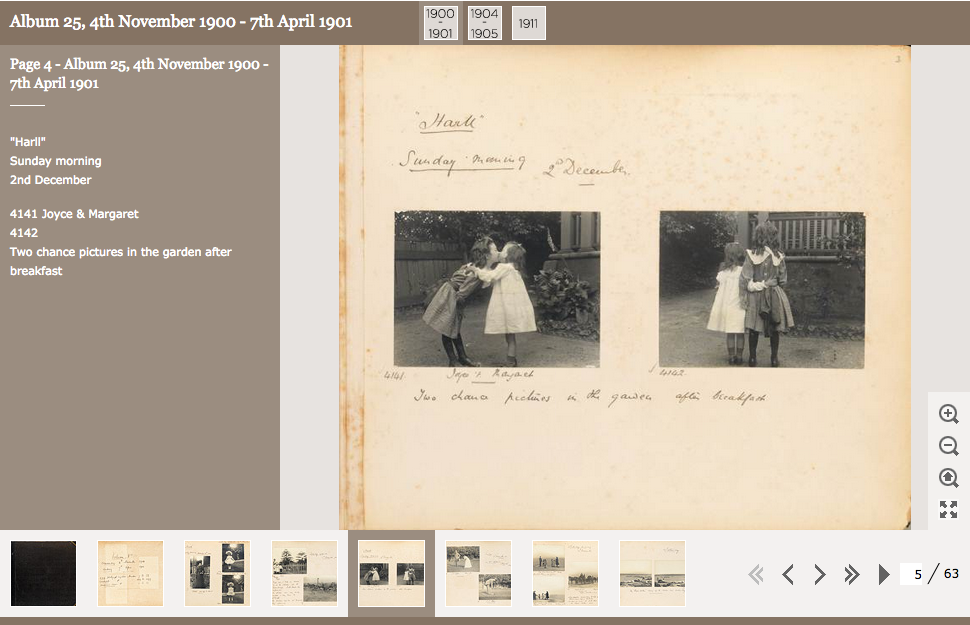Screen dimensions: 970x625
Task: Open the thumbnail showing a tree scene
Action: (x=304, y=573)
